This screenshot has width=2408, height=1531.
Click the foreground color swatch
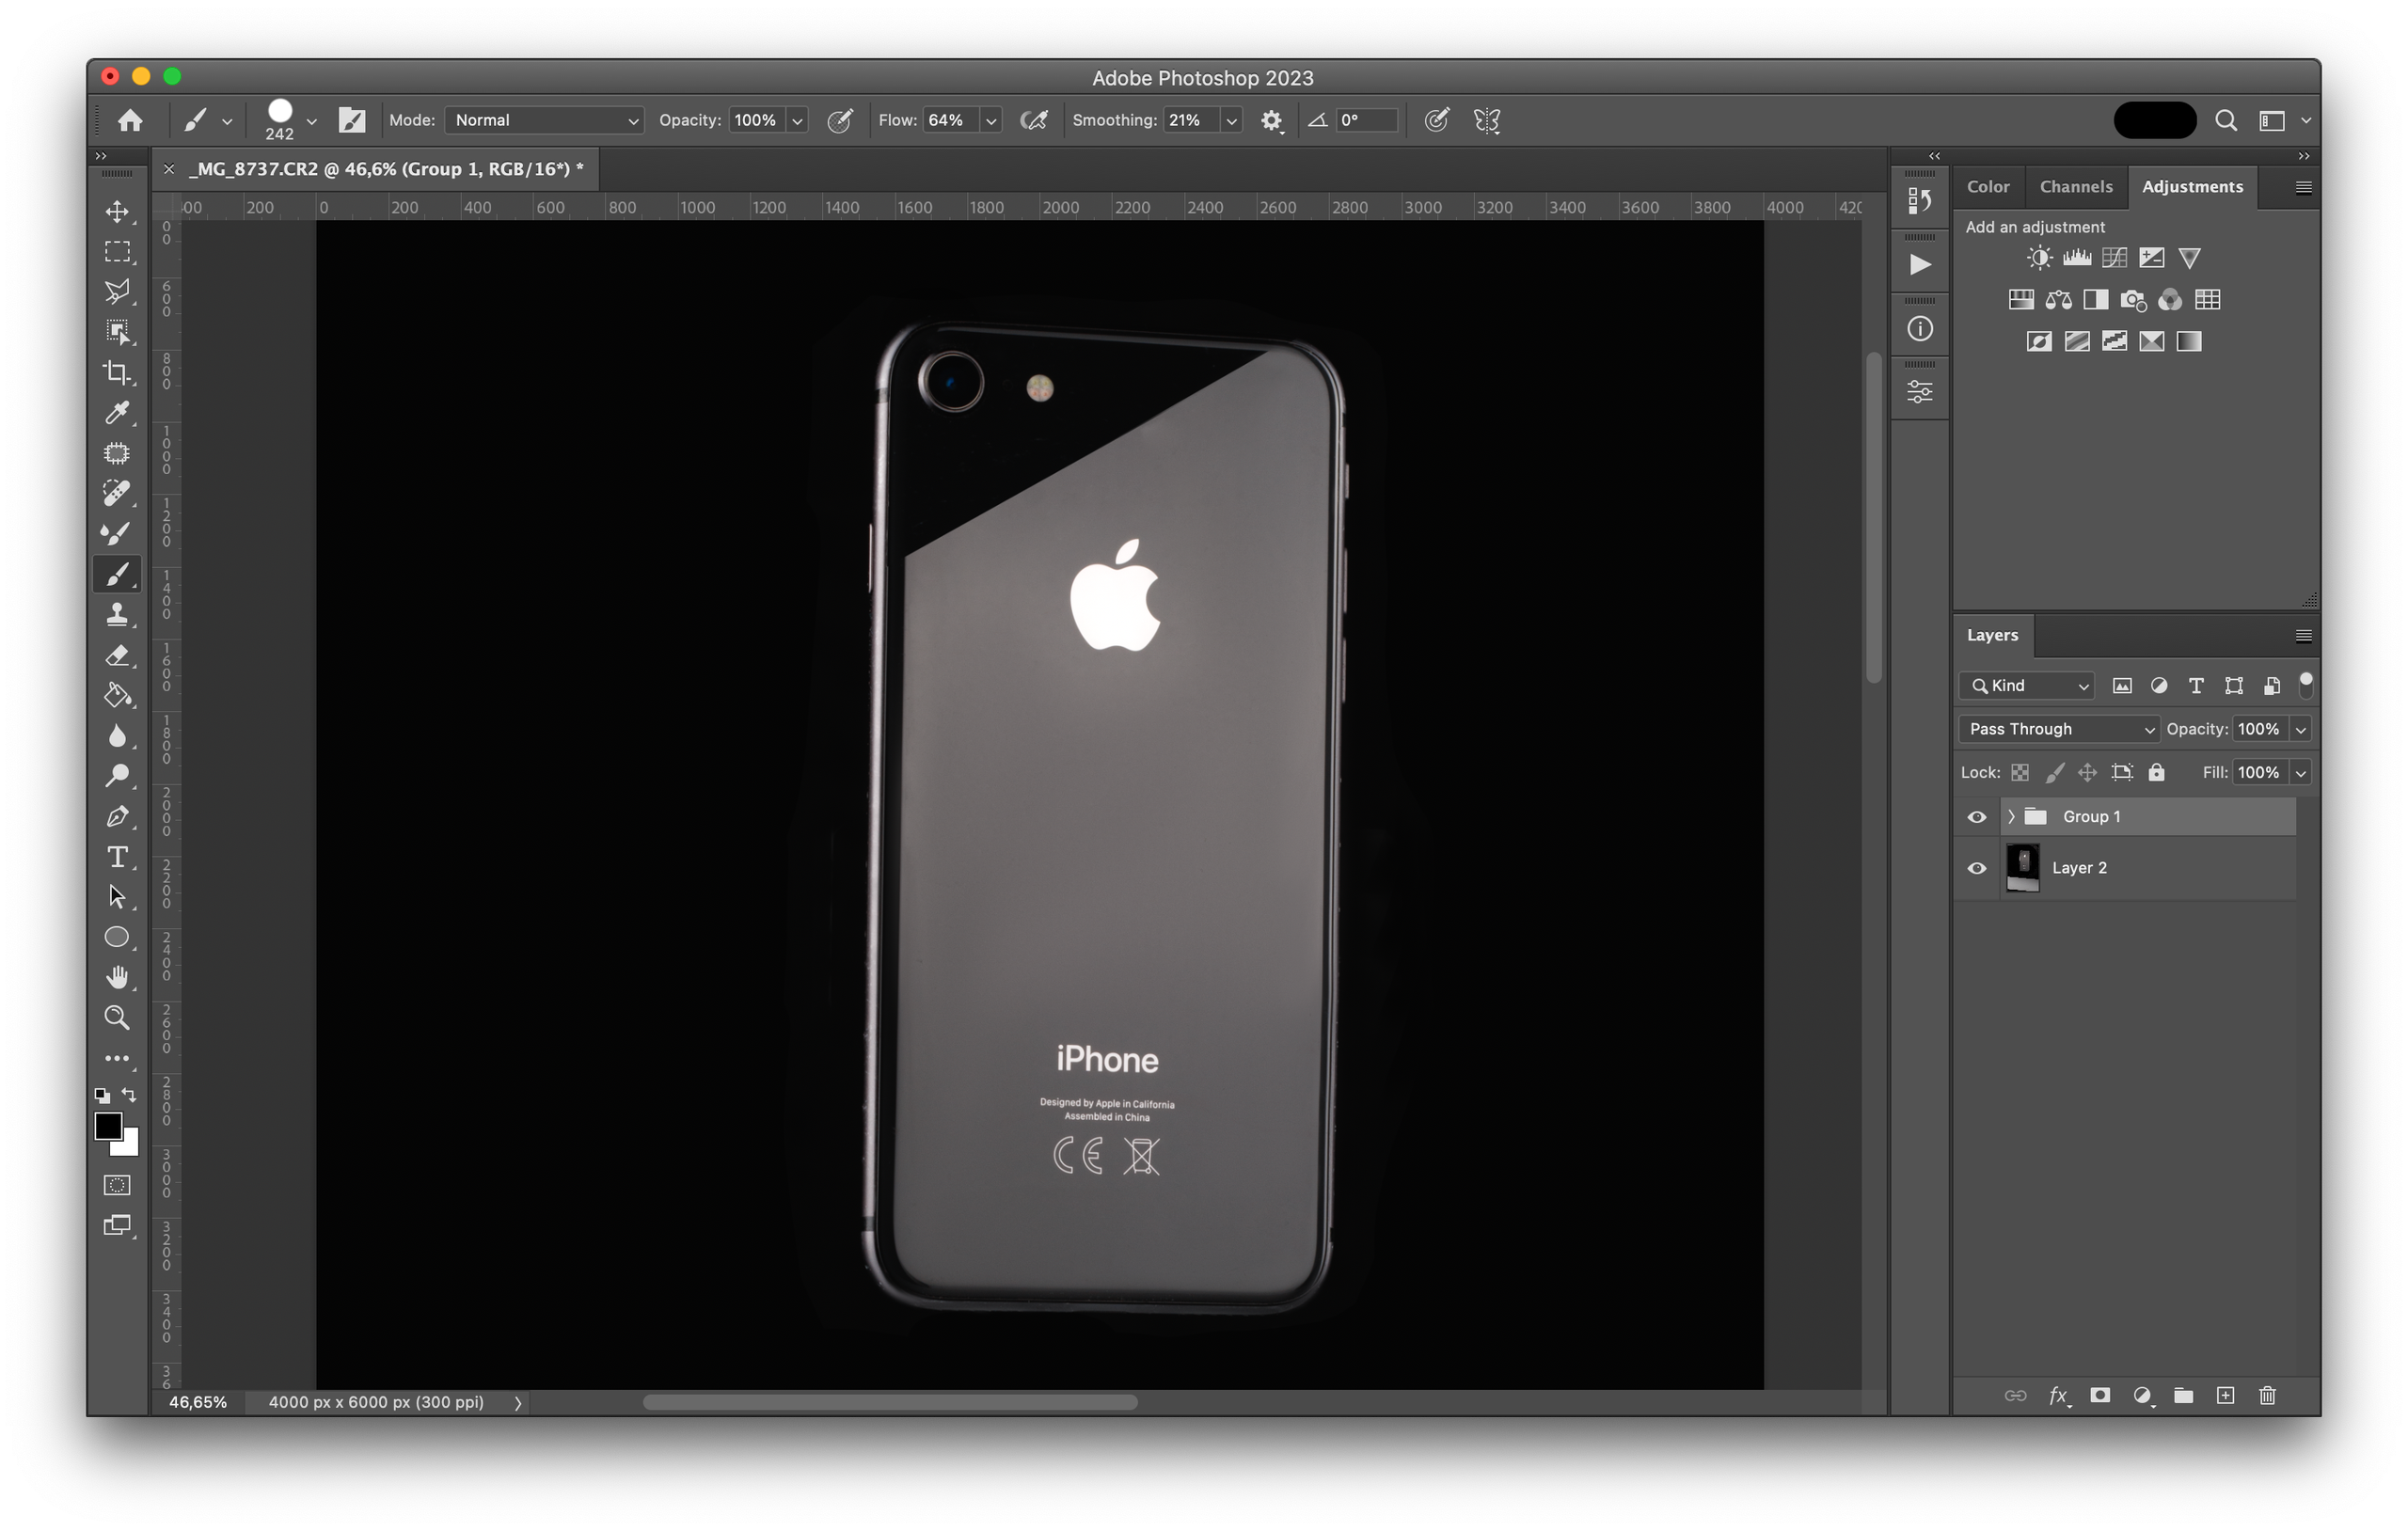coord(108,1126)
